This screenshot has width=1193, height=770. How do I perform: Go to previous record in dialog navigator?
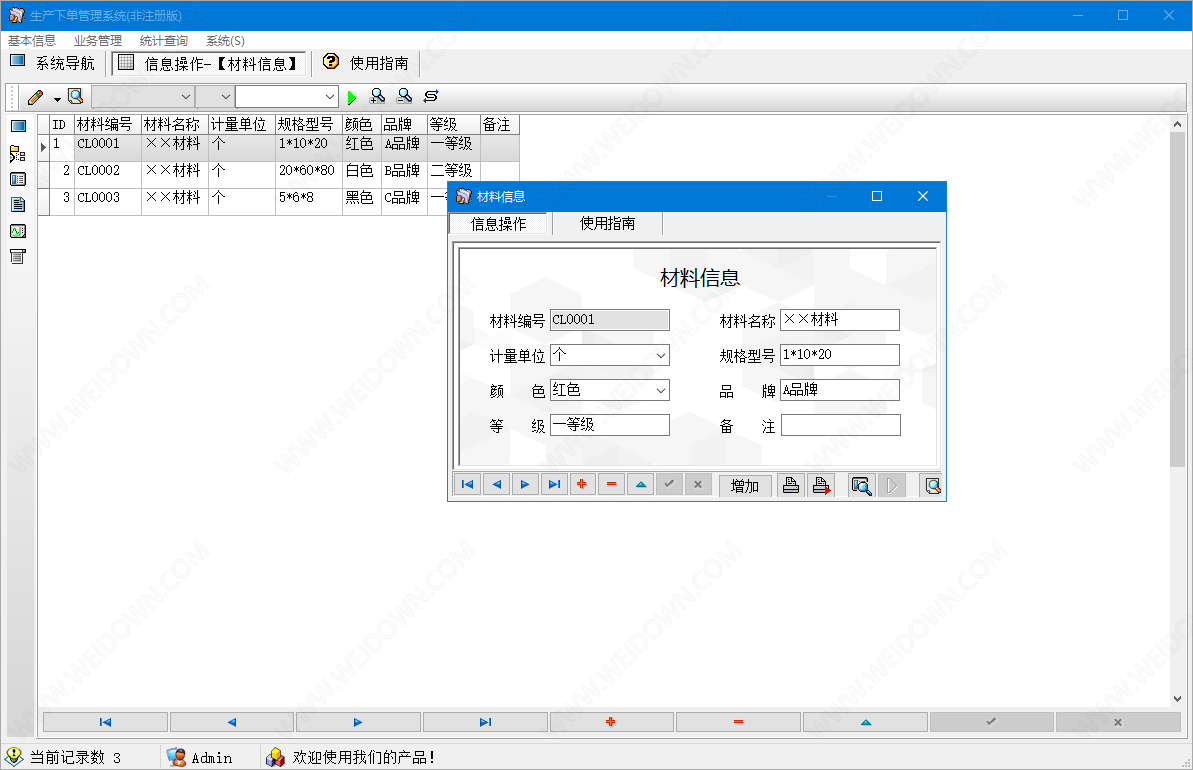497,485
